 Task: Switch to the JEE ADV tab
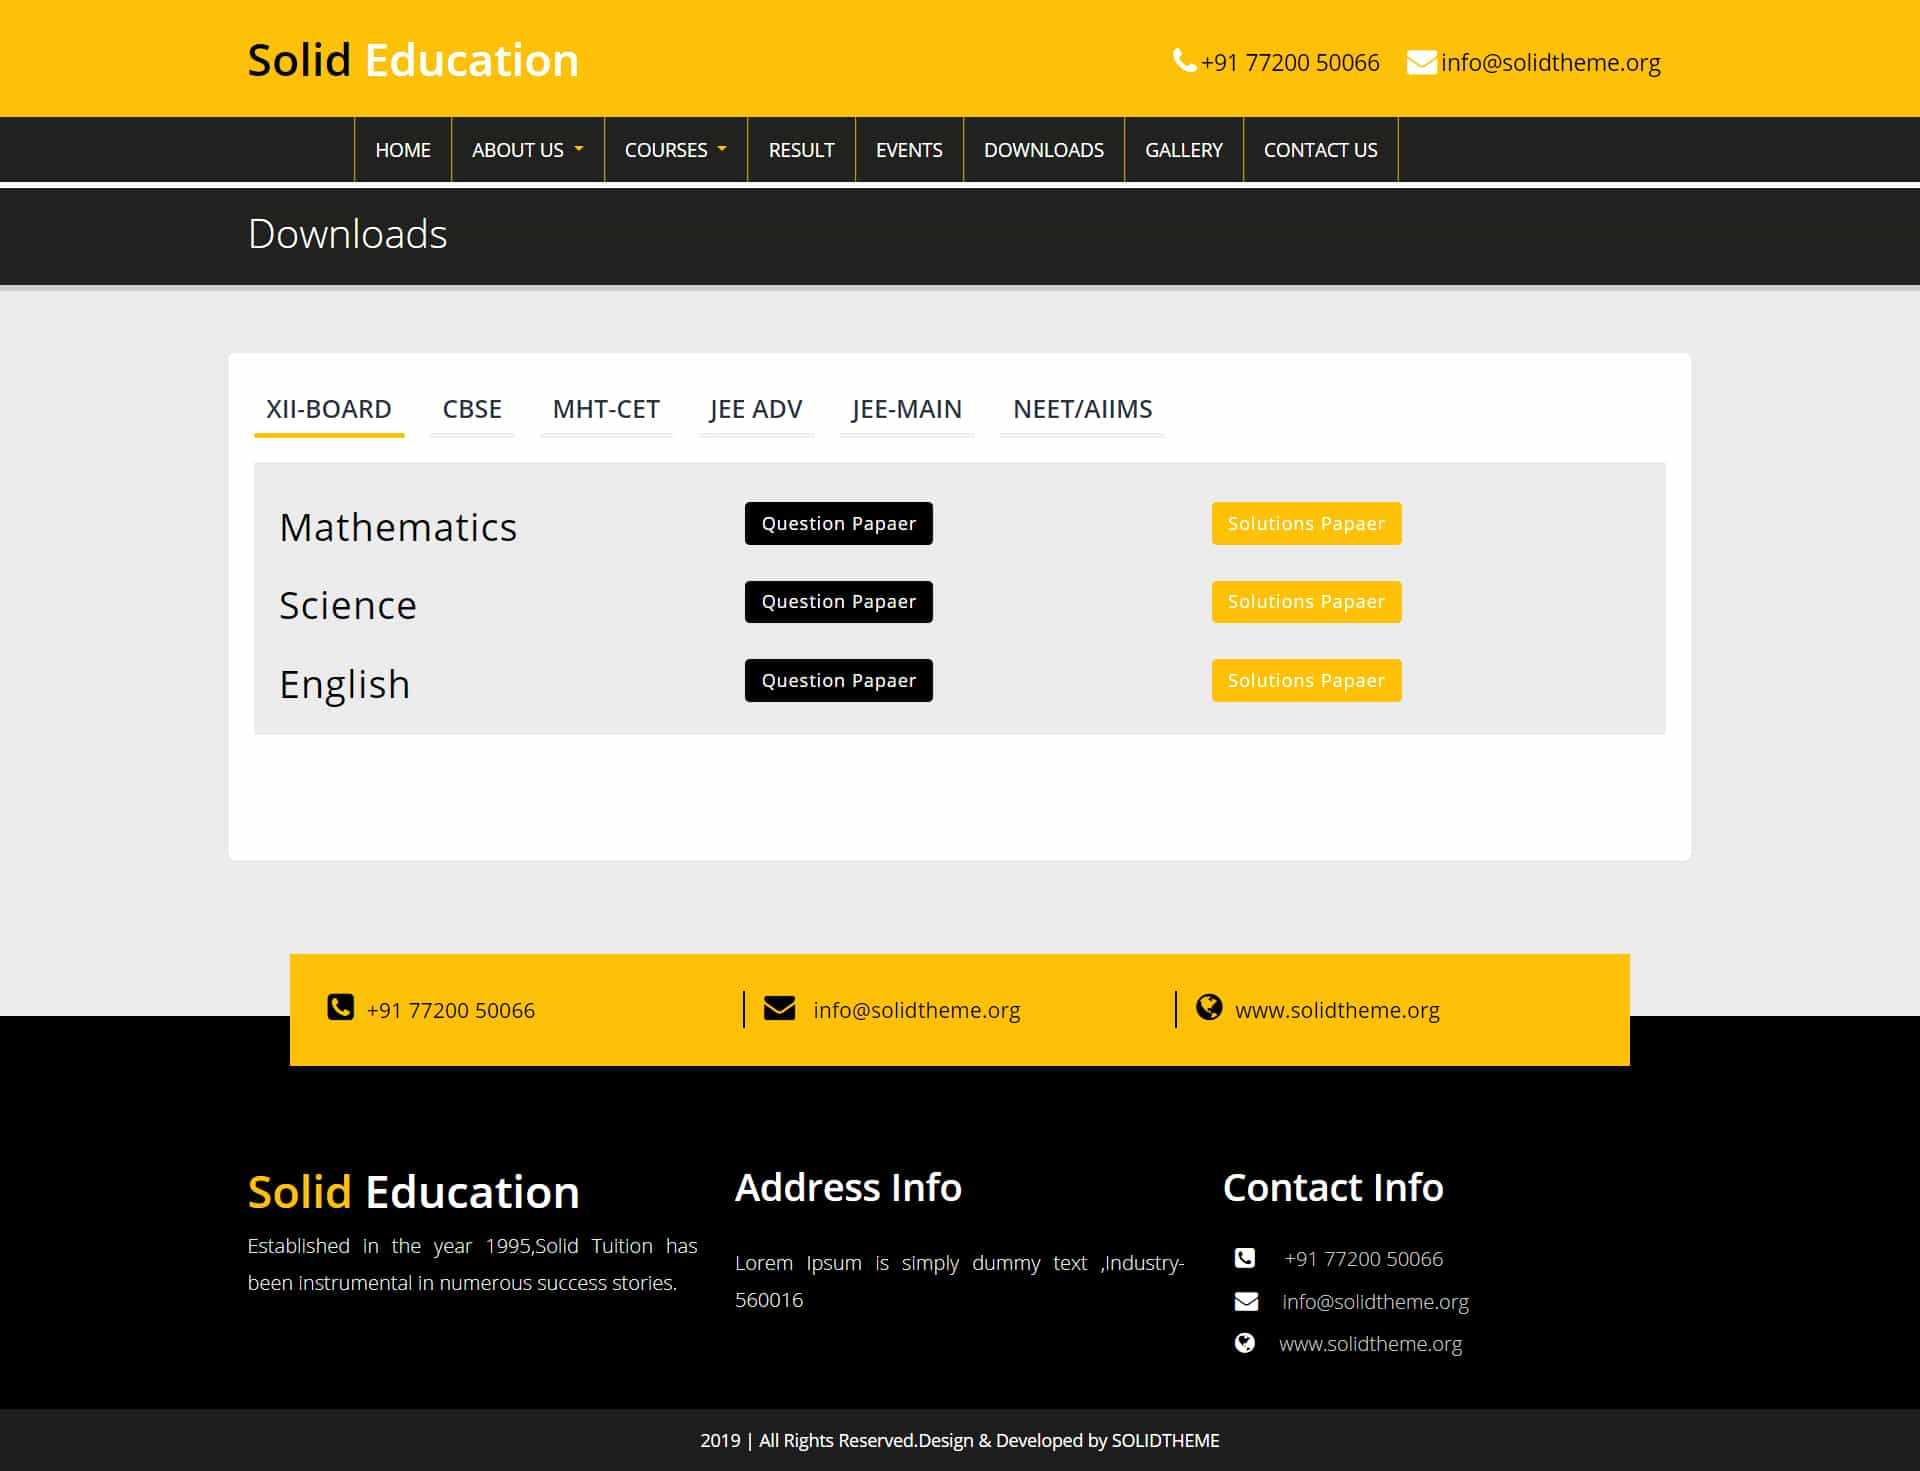[756, 409]
